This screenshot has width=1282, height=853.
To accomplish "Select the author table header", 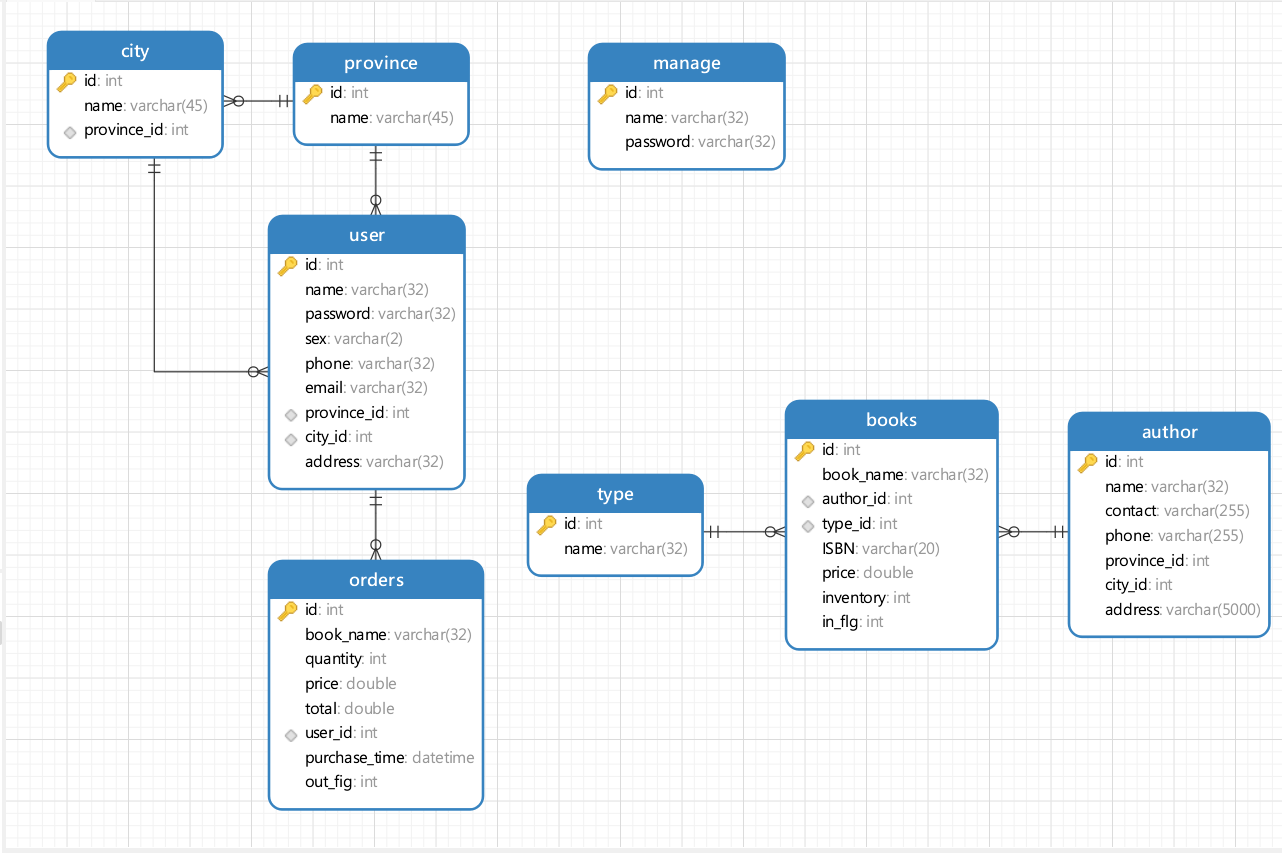I will tap(1169, 432).
